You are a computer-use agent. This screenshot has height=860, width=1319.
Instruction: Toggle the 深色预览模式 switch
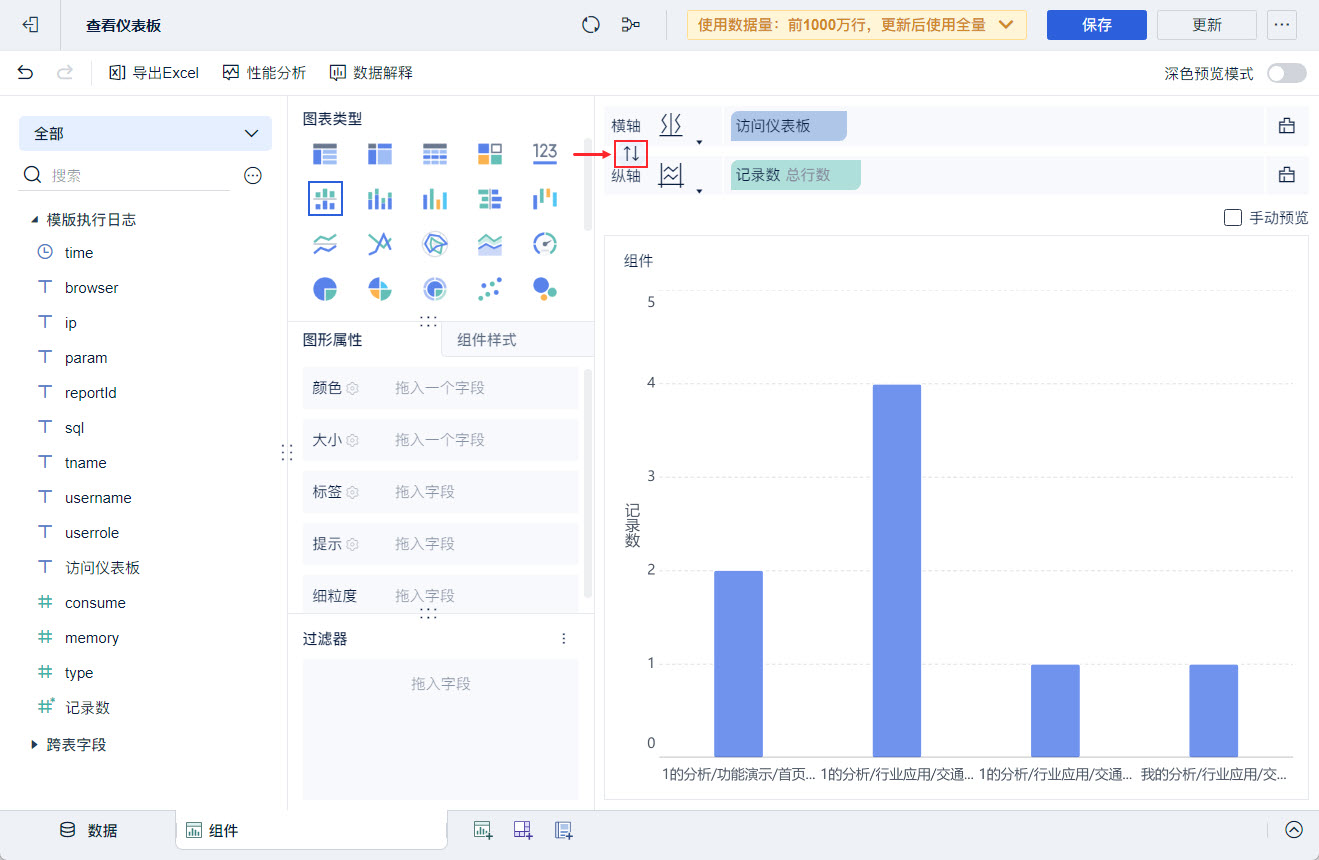point(1286,73)
